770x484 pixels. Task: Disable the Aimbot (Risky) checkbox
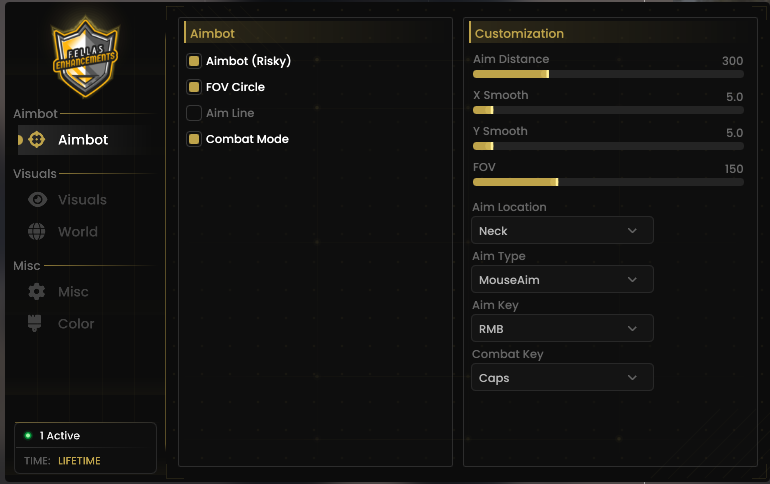[194, 61]
